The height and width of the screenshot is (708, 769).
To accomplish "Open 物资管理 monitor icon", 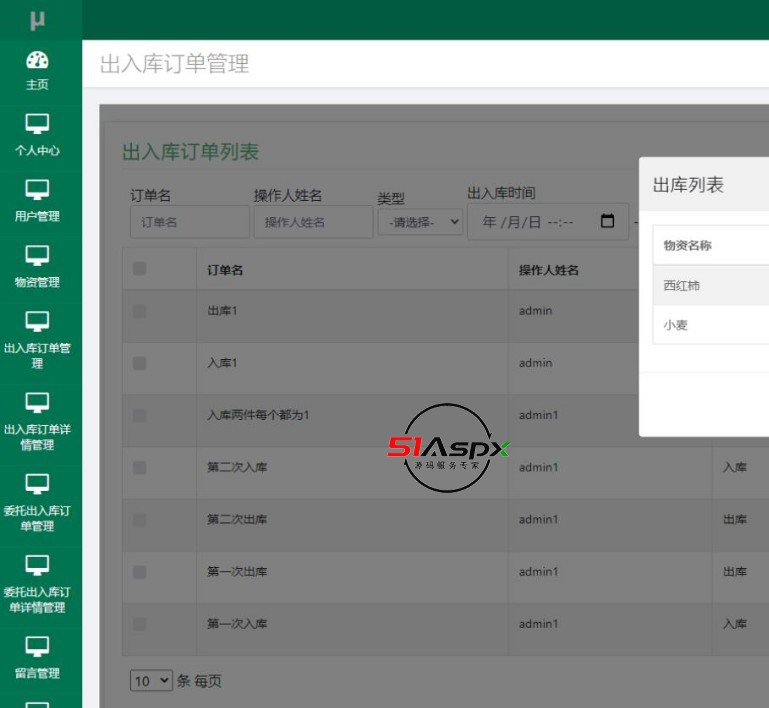I will (x=37, y=255).
